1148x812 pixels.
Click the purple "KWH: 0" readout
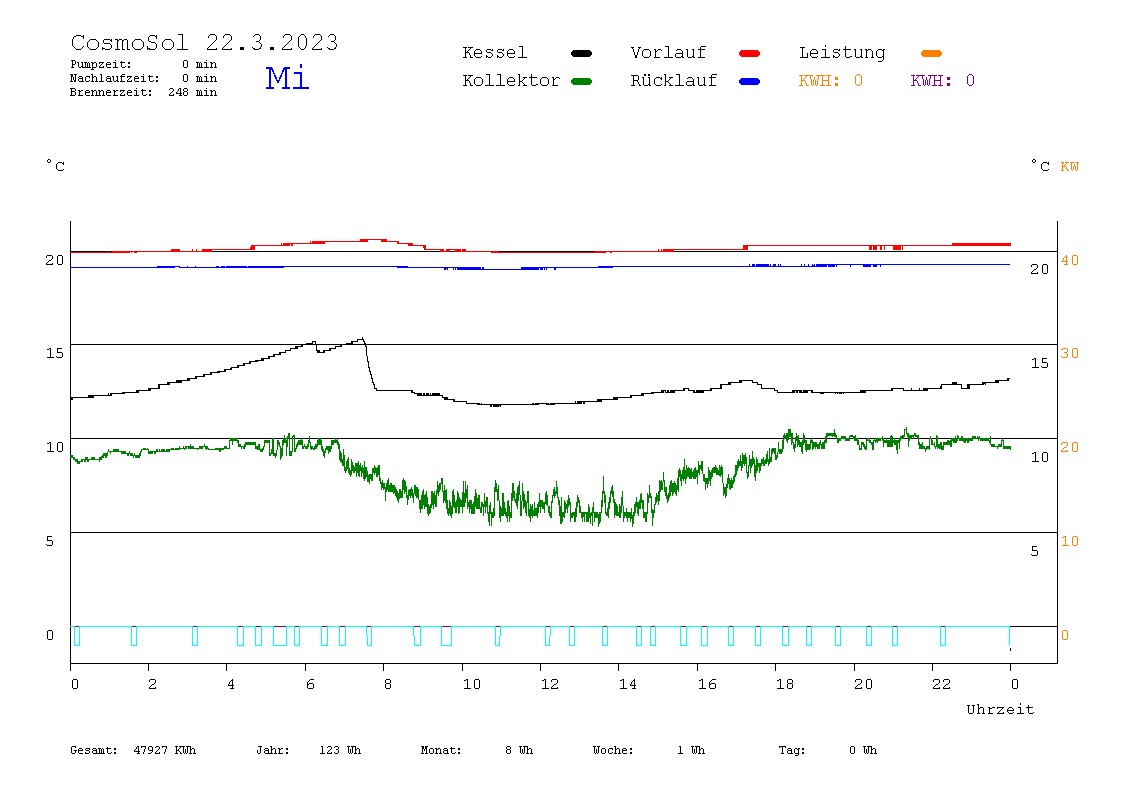click(x=942, y=81)
